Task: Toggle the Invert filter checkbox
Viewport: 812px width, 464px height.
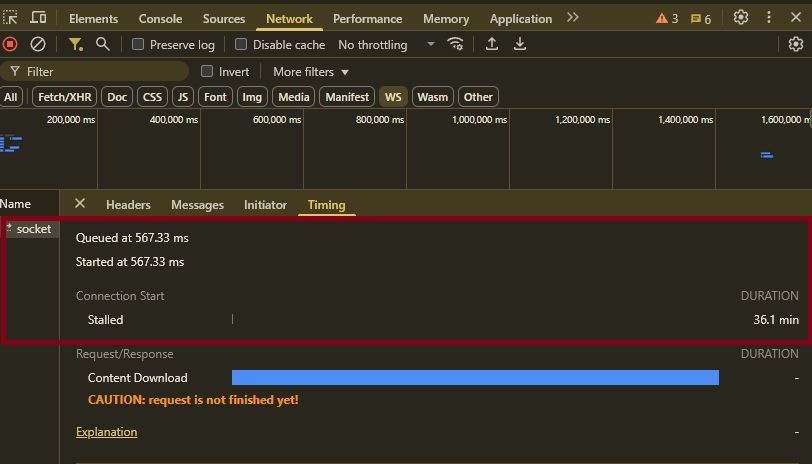Action: tap(207, 72)
